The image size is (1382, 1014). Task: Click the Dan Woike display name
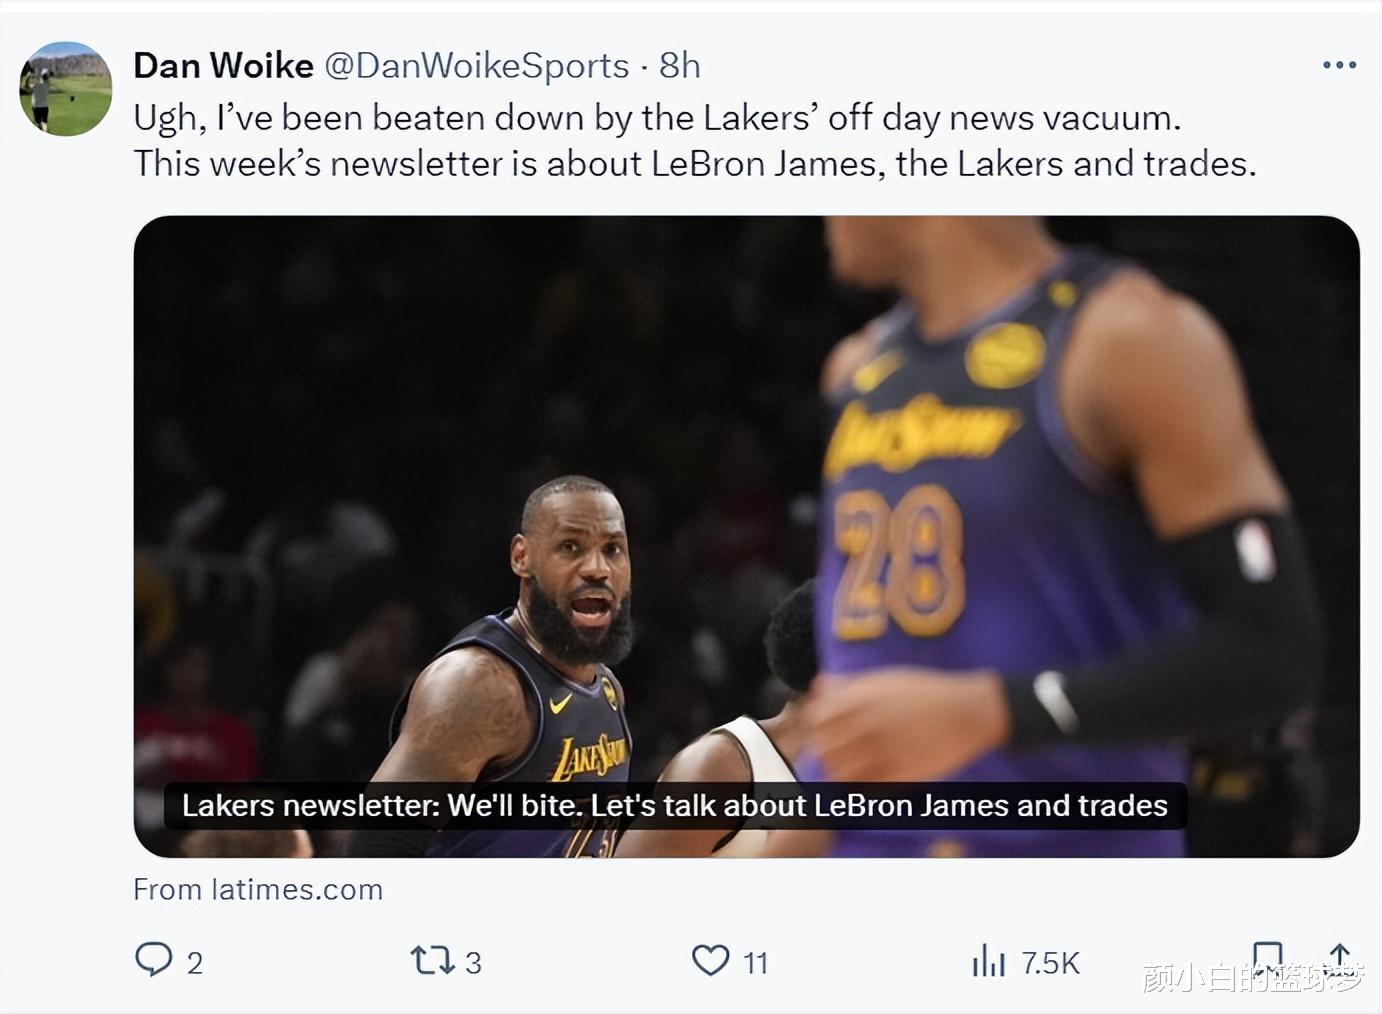coord(223,66)
